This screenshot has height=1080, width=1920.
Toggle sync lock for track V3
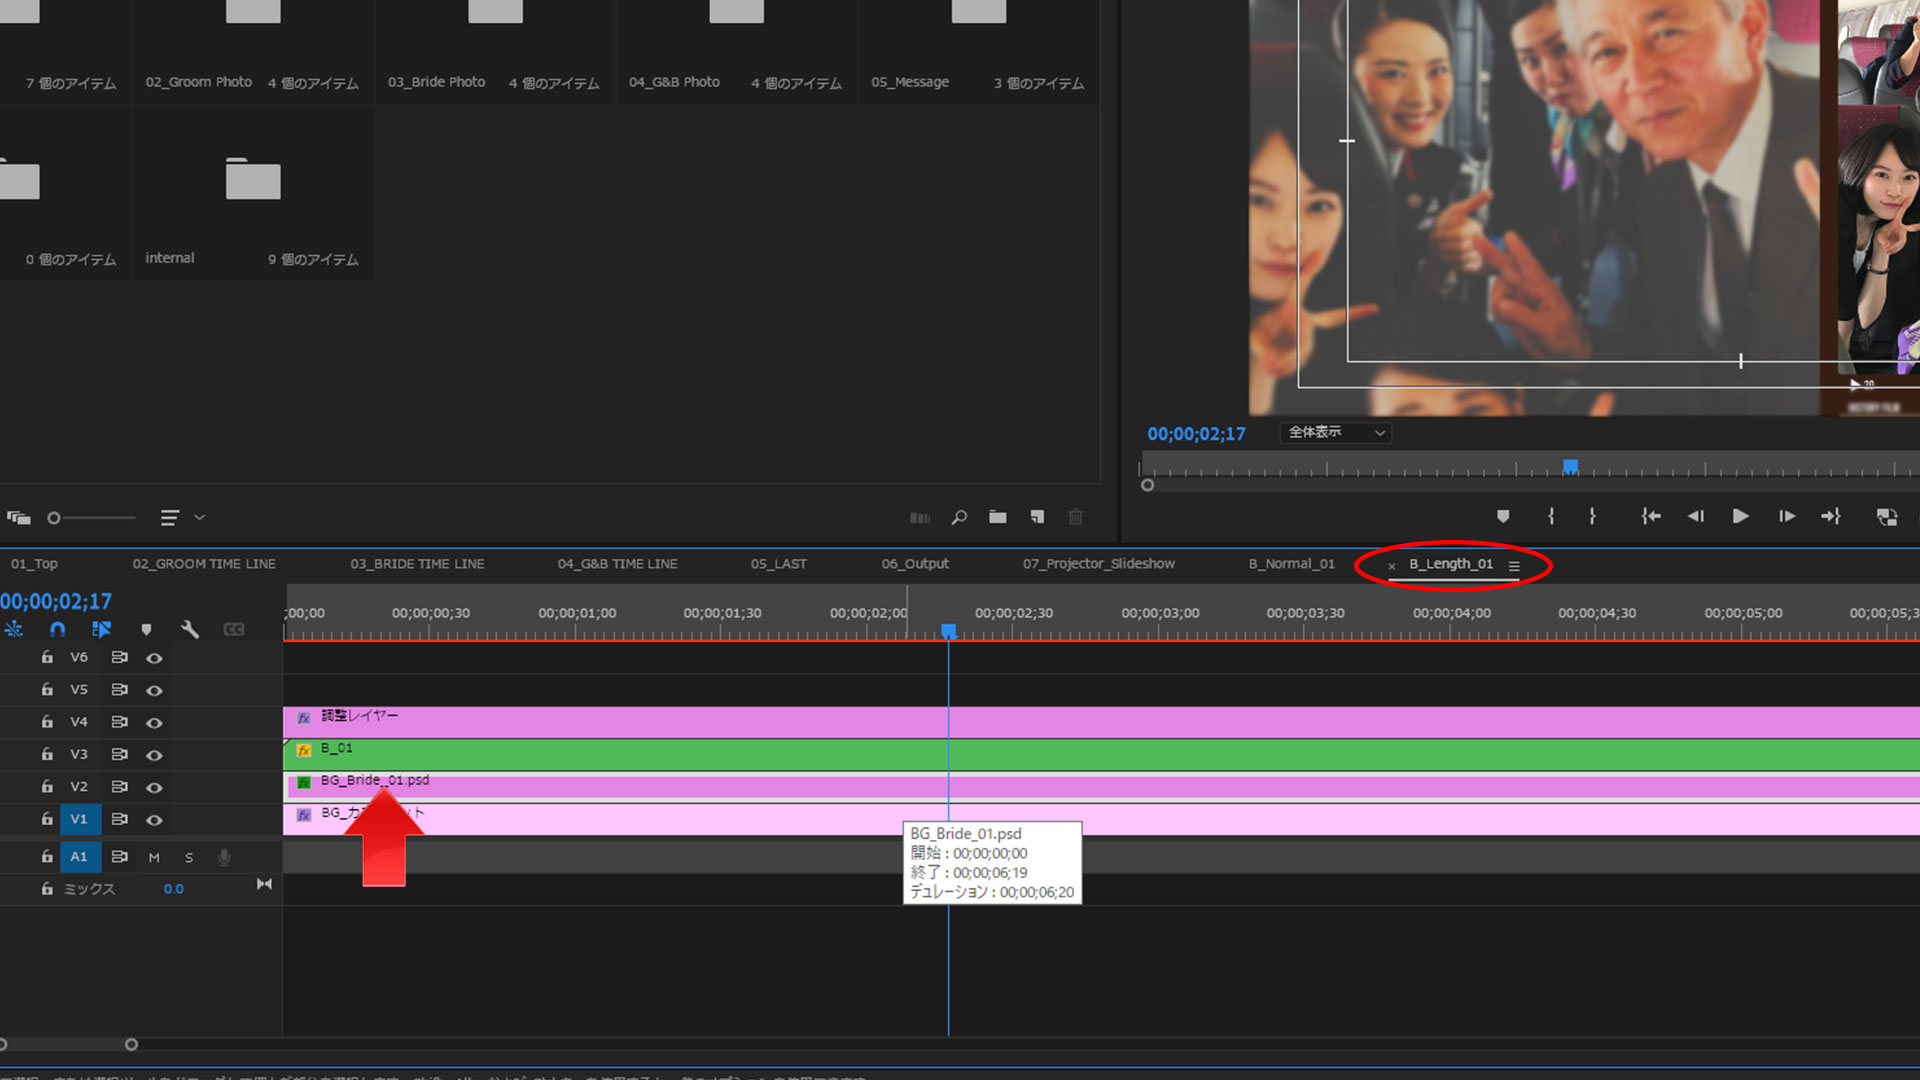click(119, 754)
